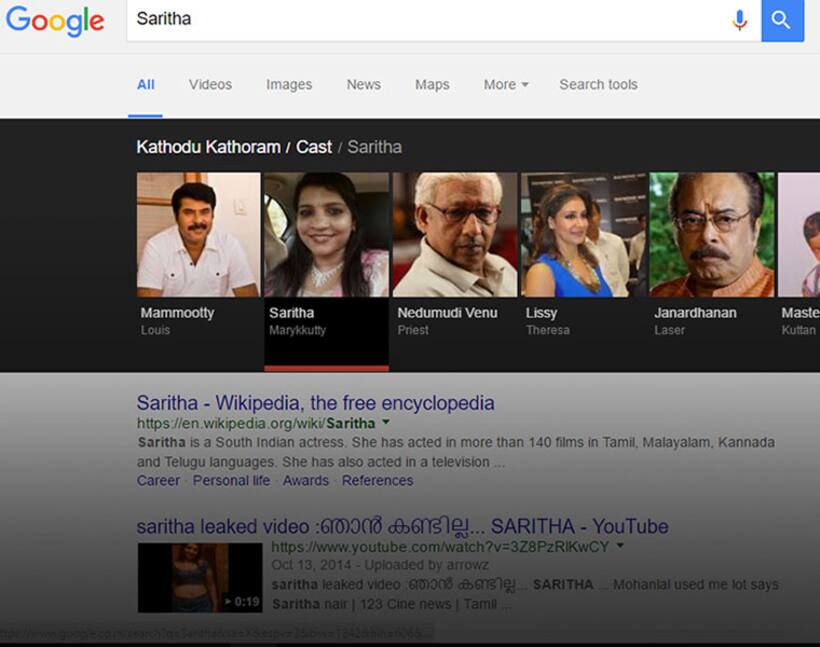
Task: Select Mammootty cast photo
Action: pyautogui.click(x=198, y=235)
